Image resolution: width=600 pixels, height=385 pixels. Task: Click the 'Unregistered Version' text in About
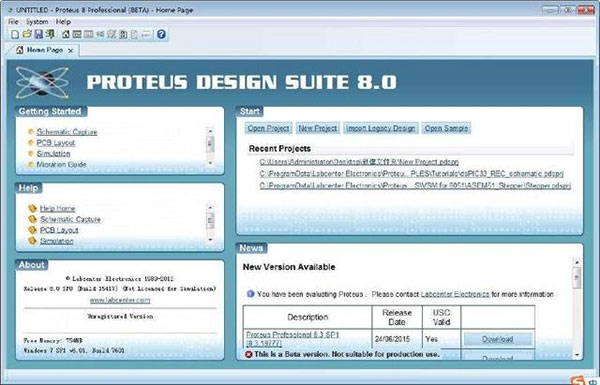click(120, 316)
